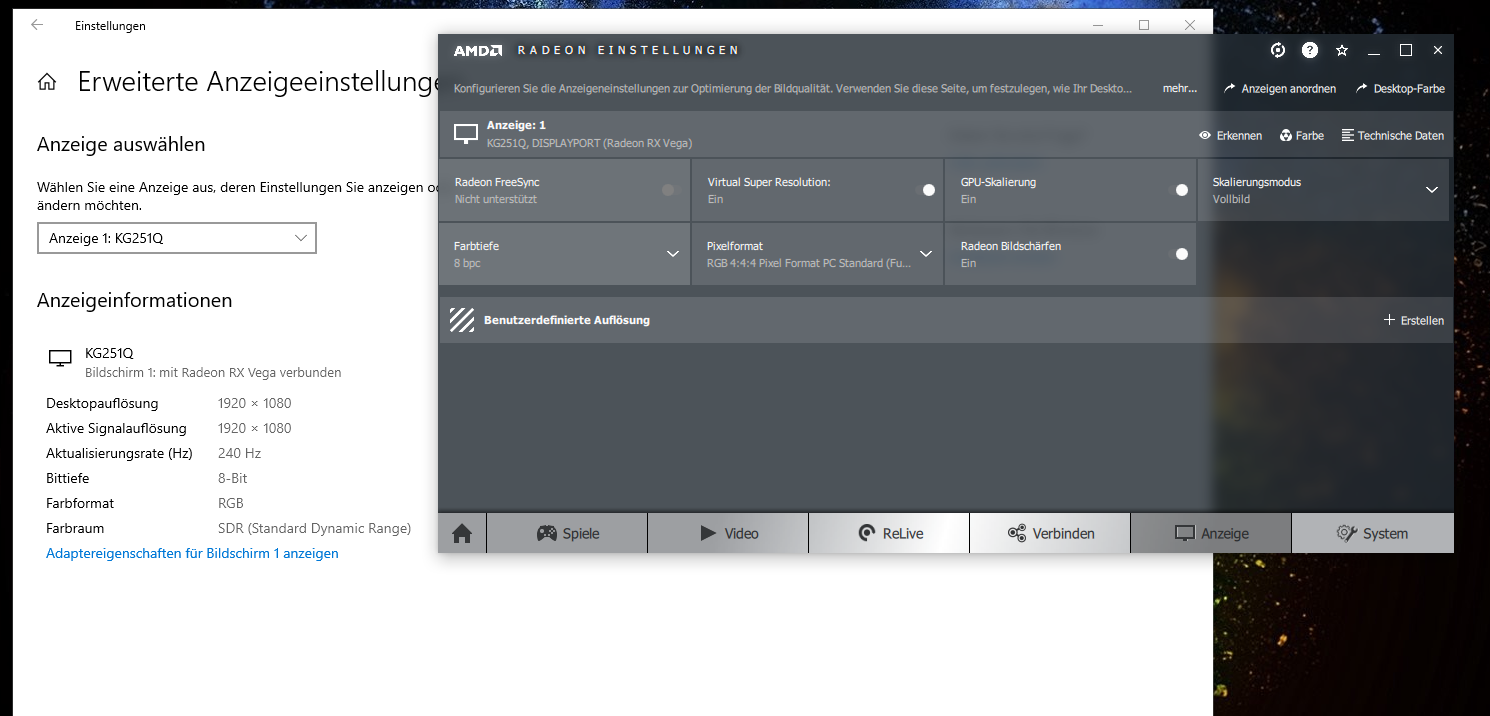Open the System tab
The width and height of the screenshot is (1490, 716).
[x=1373, y=533]
